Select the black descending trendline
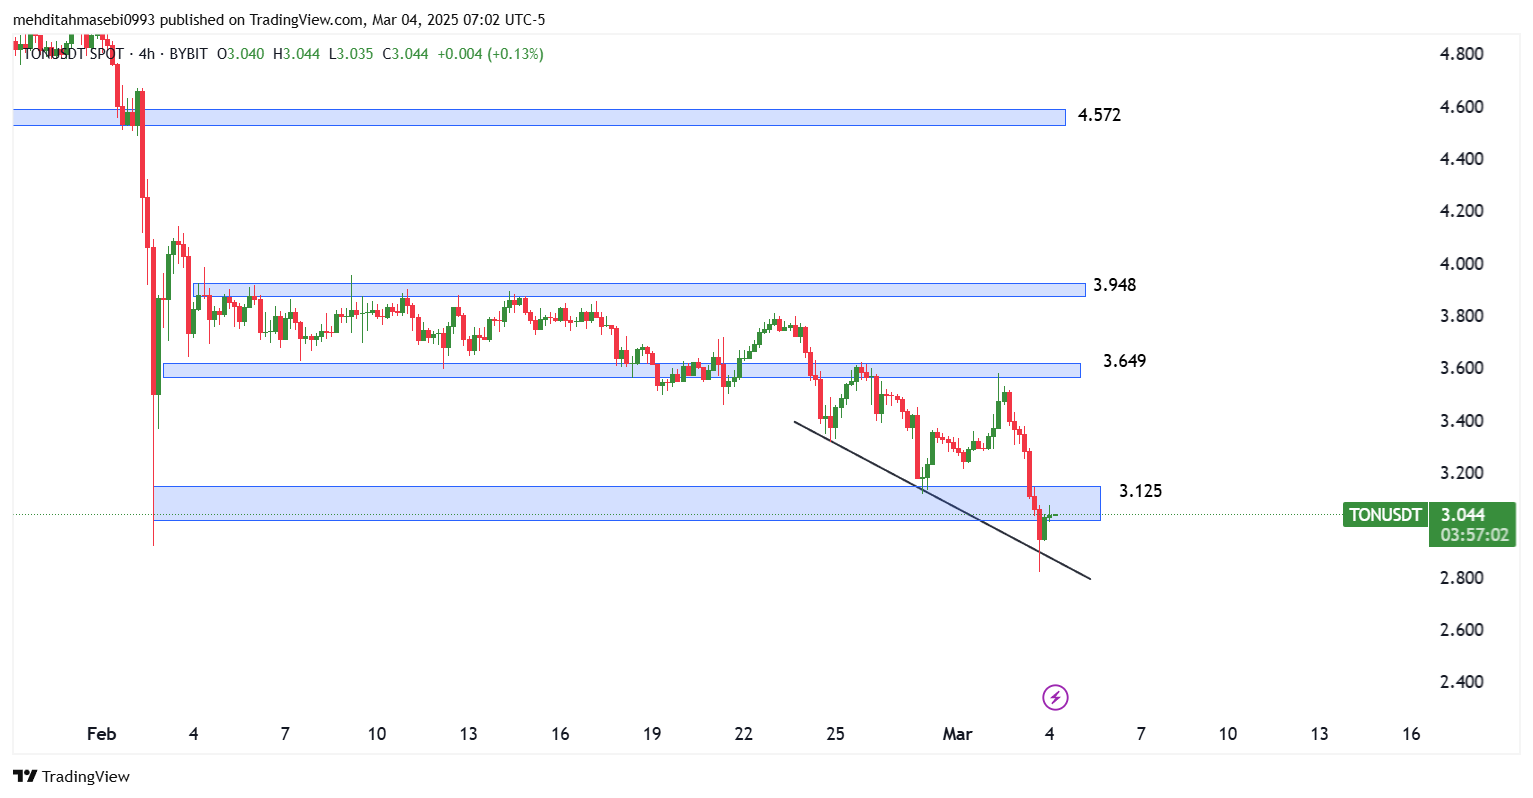 [x=942, y=500]
